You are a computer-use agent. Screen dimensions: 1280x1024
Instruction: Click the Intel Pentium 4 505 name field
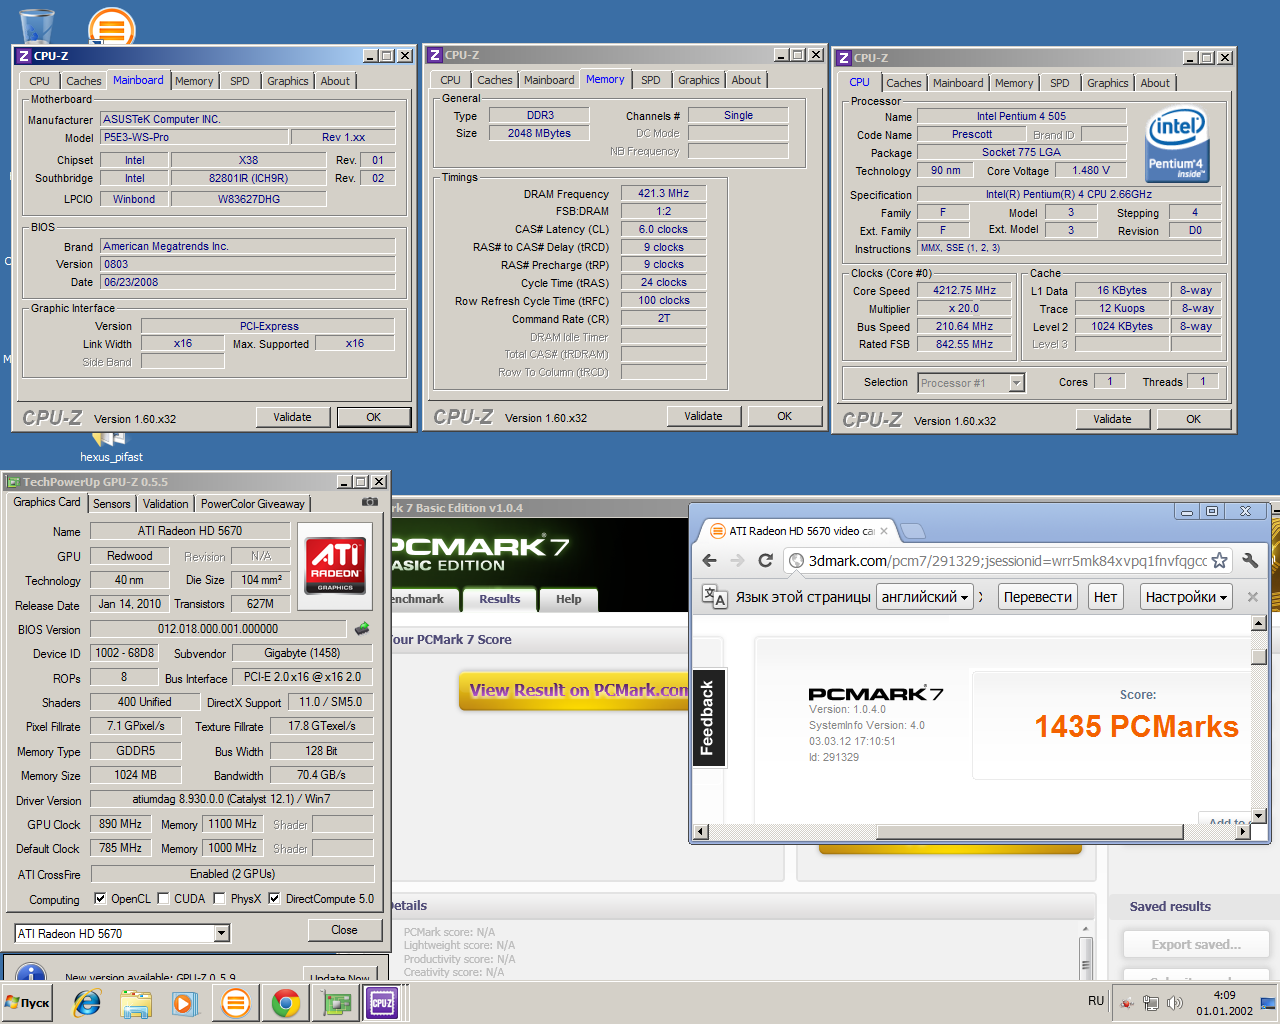coord(1021,116)
